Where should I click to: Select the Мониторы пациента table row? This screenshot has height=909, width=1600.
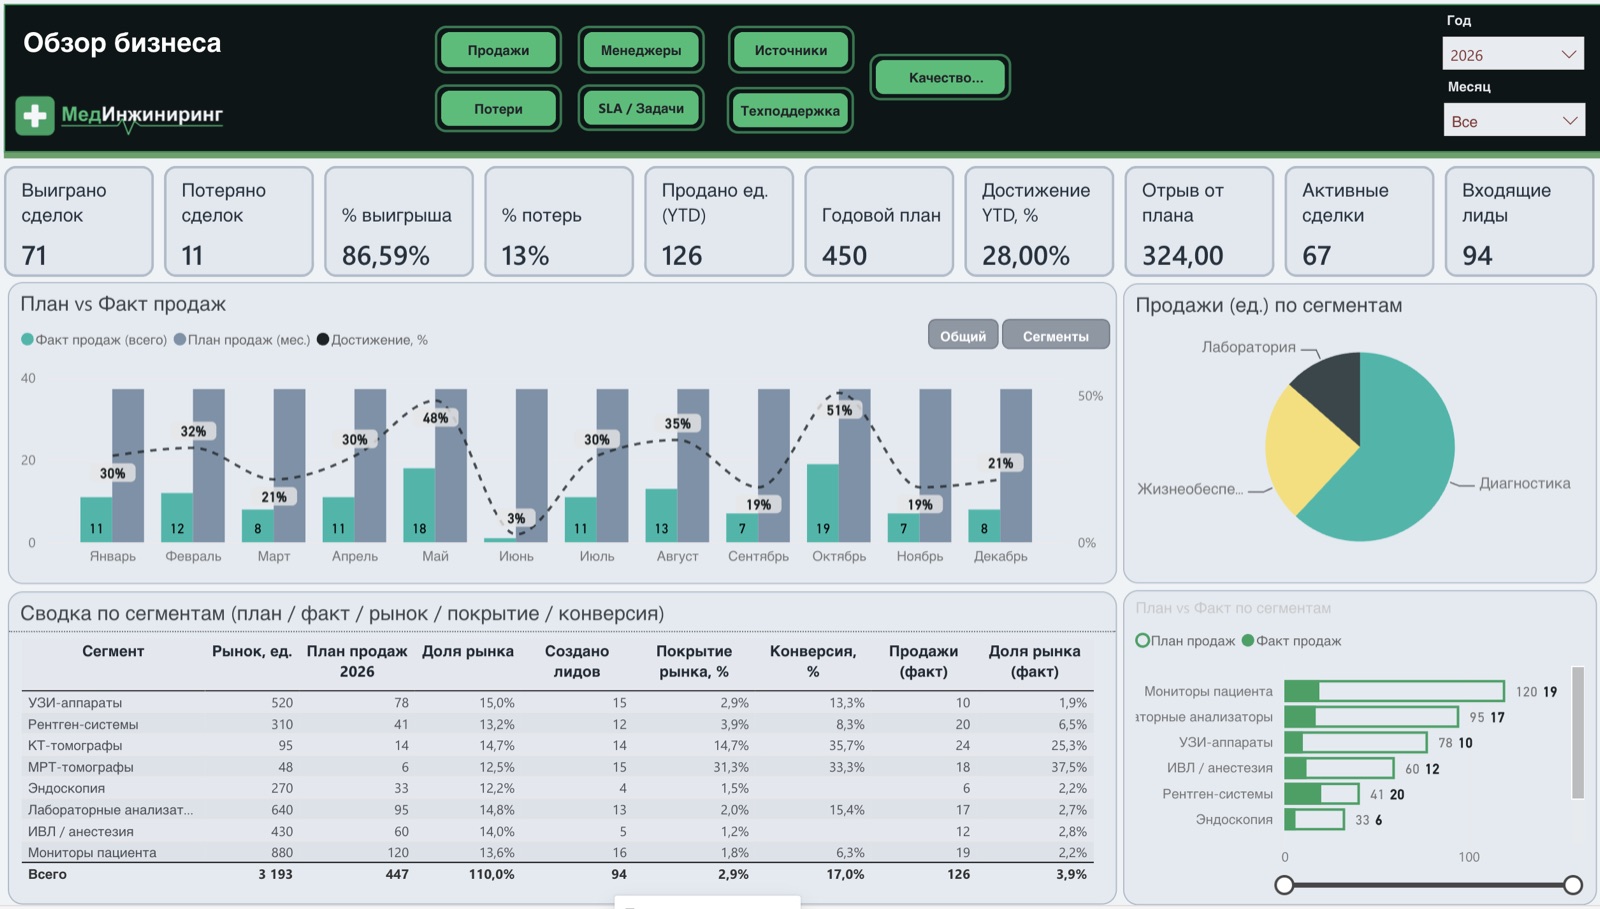[x=557, y=853]
